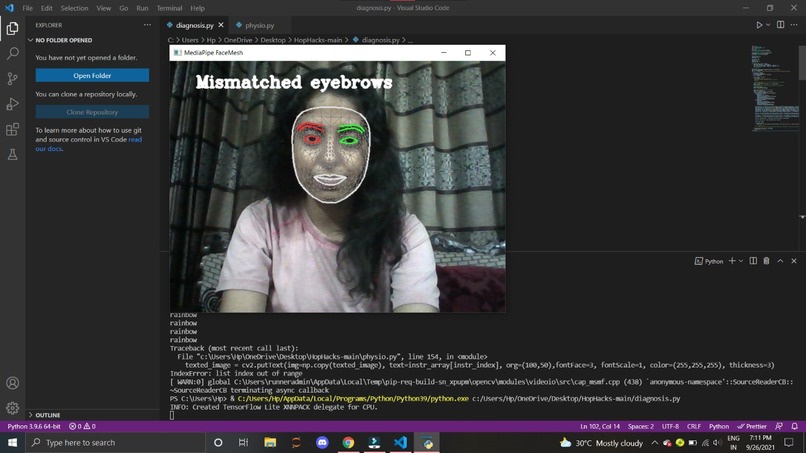The height and width of the screenshot is (453, 806).
Task: Close the terminal panel
Action: click(794, 261)
